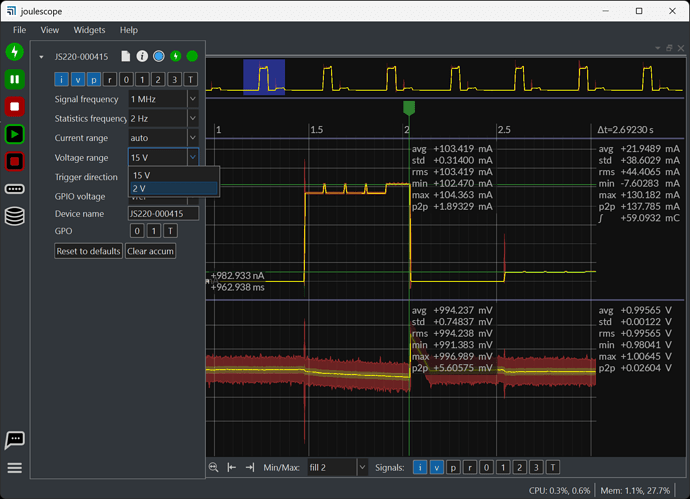This screenshot has width=690, height=499.
Task: Click the Clear accum button
Action: coord(150,251)
